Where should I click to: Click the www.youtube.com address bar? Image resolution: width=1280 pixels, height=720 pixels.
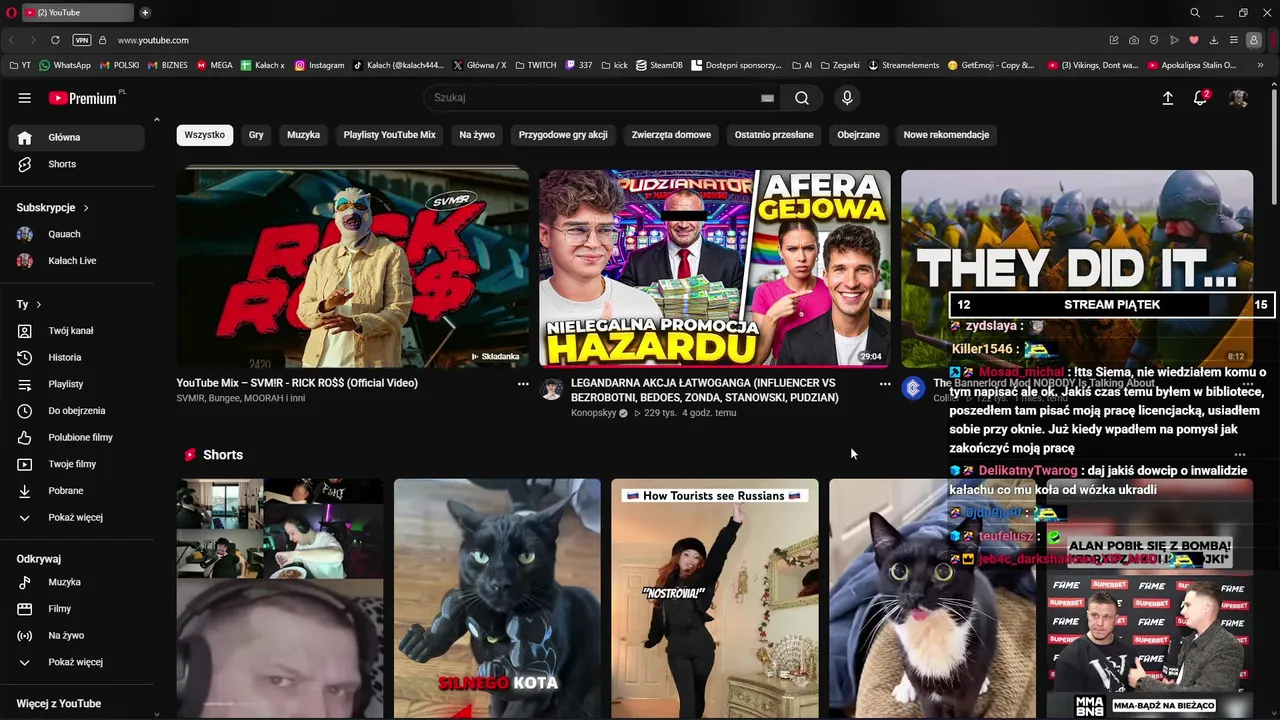(x=153, y=40)
